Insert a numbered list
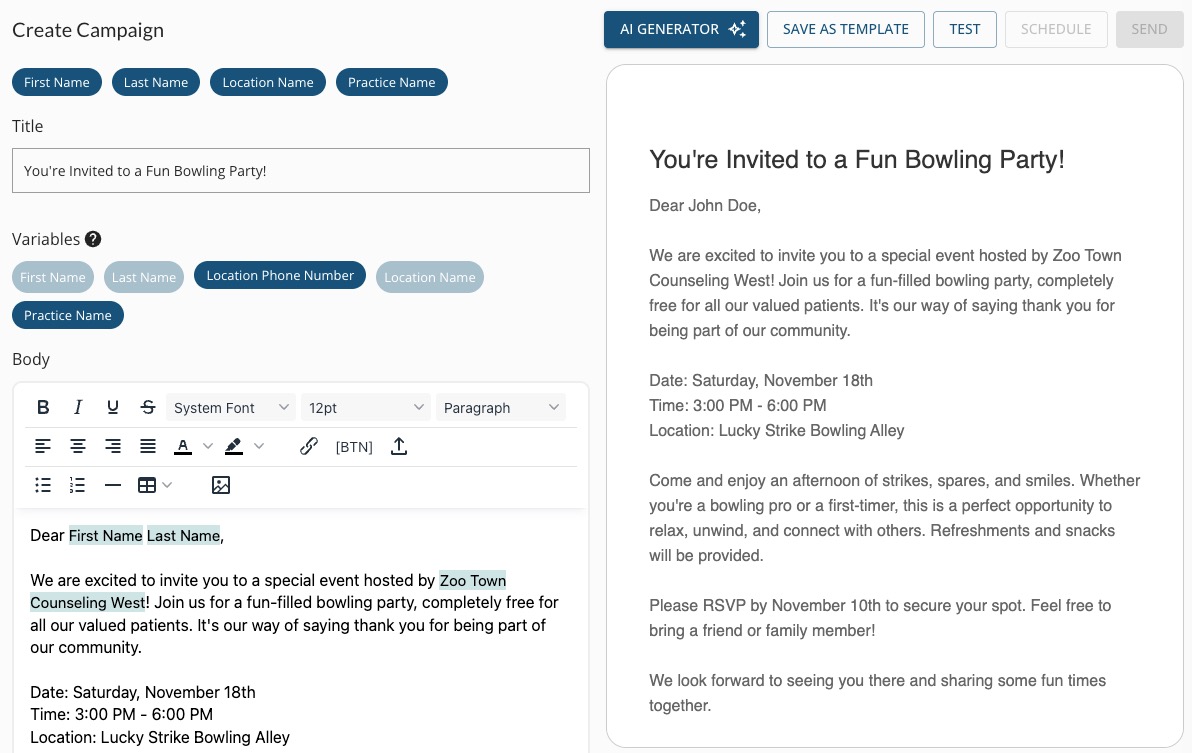The height and width of the screenshot is (753, 1192). pos(78,485)
